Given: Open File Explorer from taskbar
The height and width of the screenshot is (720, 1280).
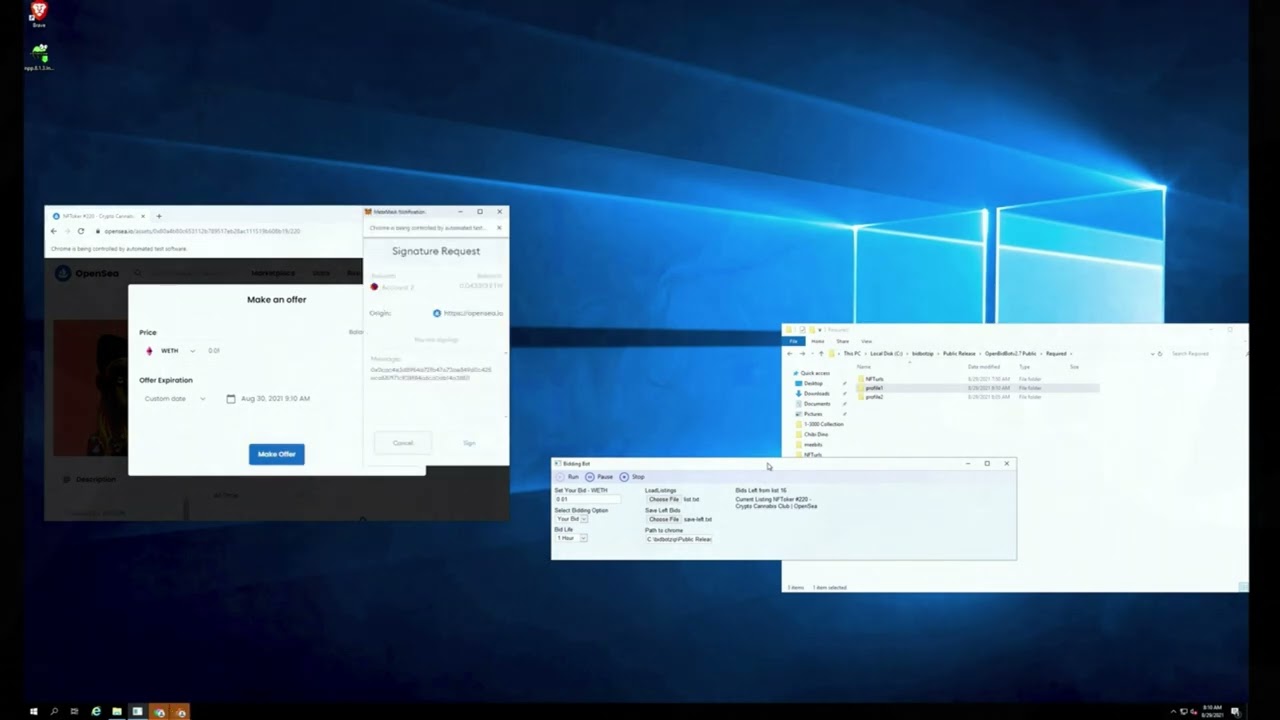Looking at the screenshot, I should point(117,712).
